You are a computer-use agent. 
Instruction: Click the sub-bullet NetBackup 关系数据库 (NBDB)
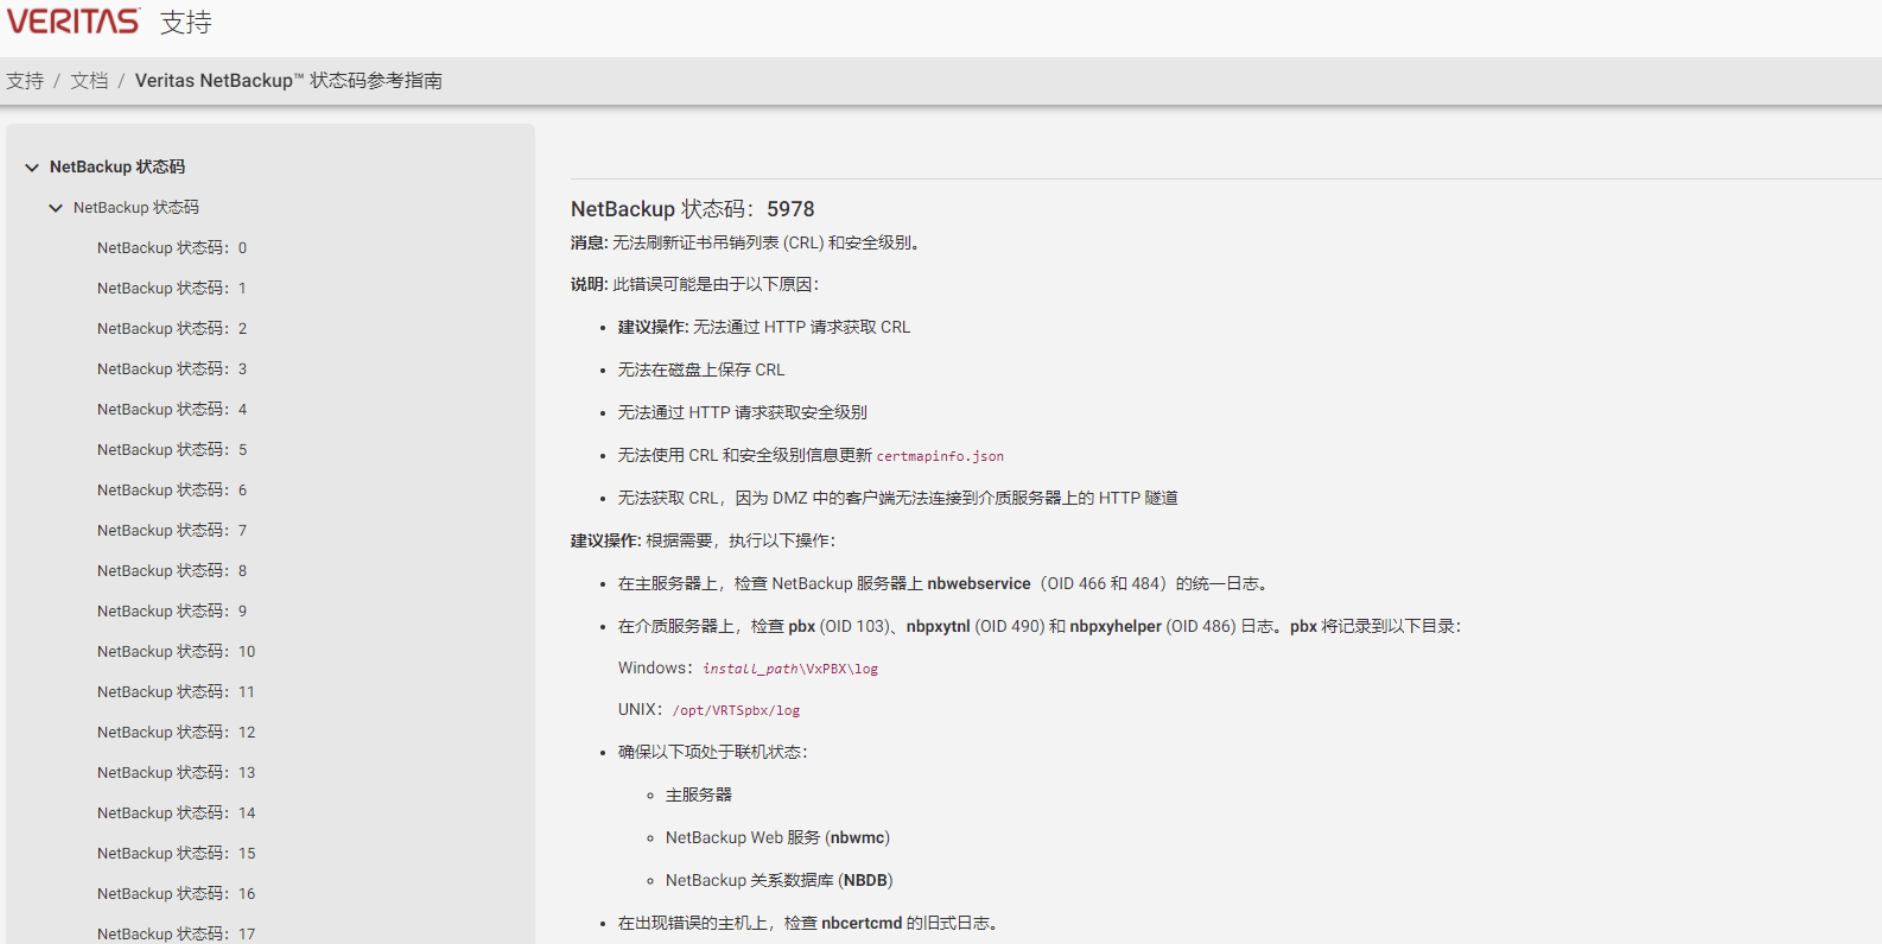779,881
